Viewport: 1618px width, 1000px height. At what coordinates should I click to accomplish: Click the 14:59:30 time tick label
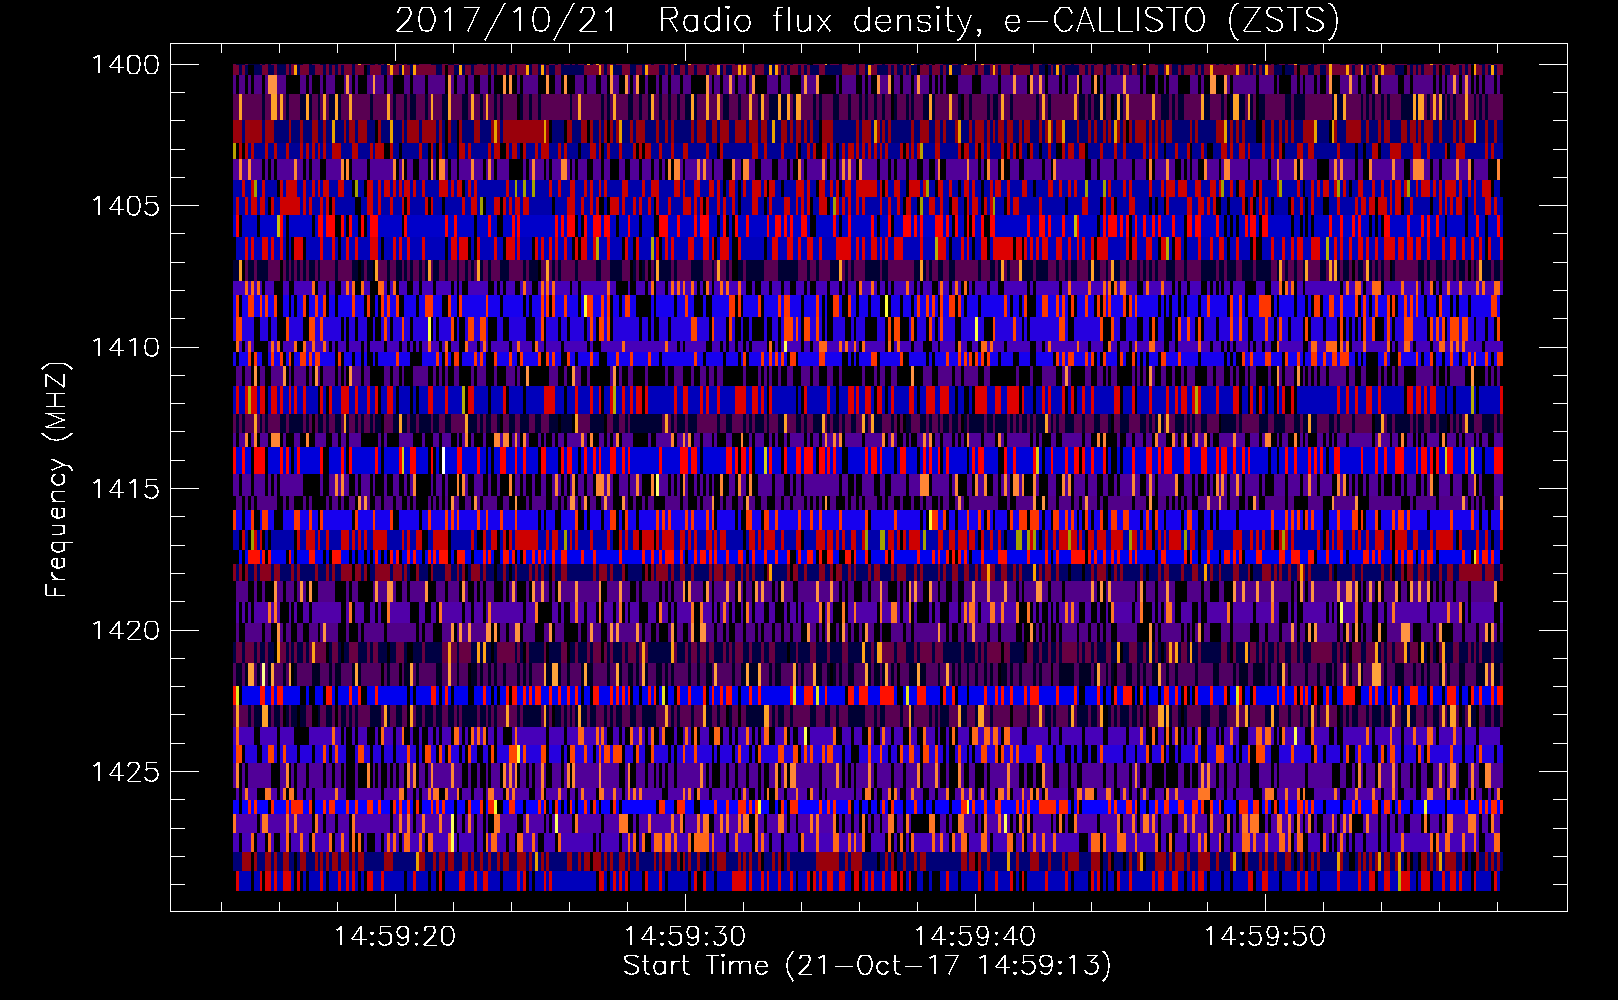pos(685,937)
